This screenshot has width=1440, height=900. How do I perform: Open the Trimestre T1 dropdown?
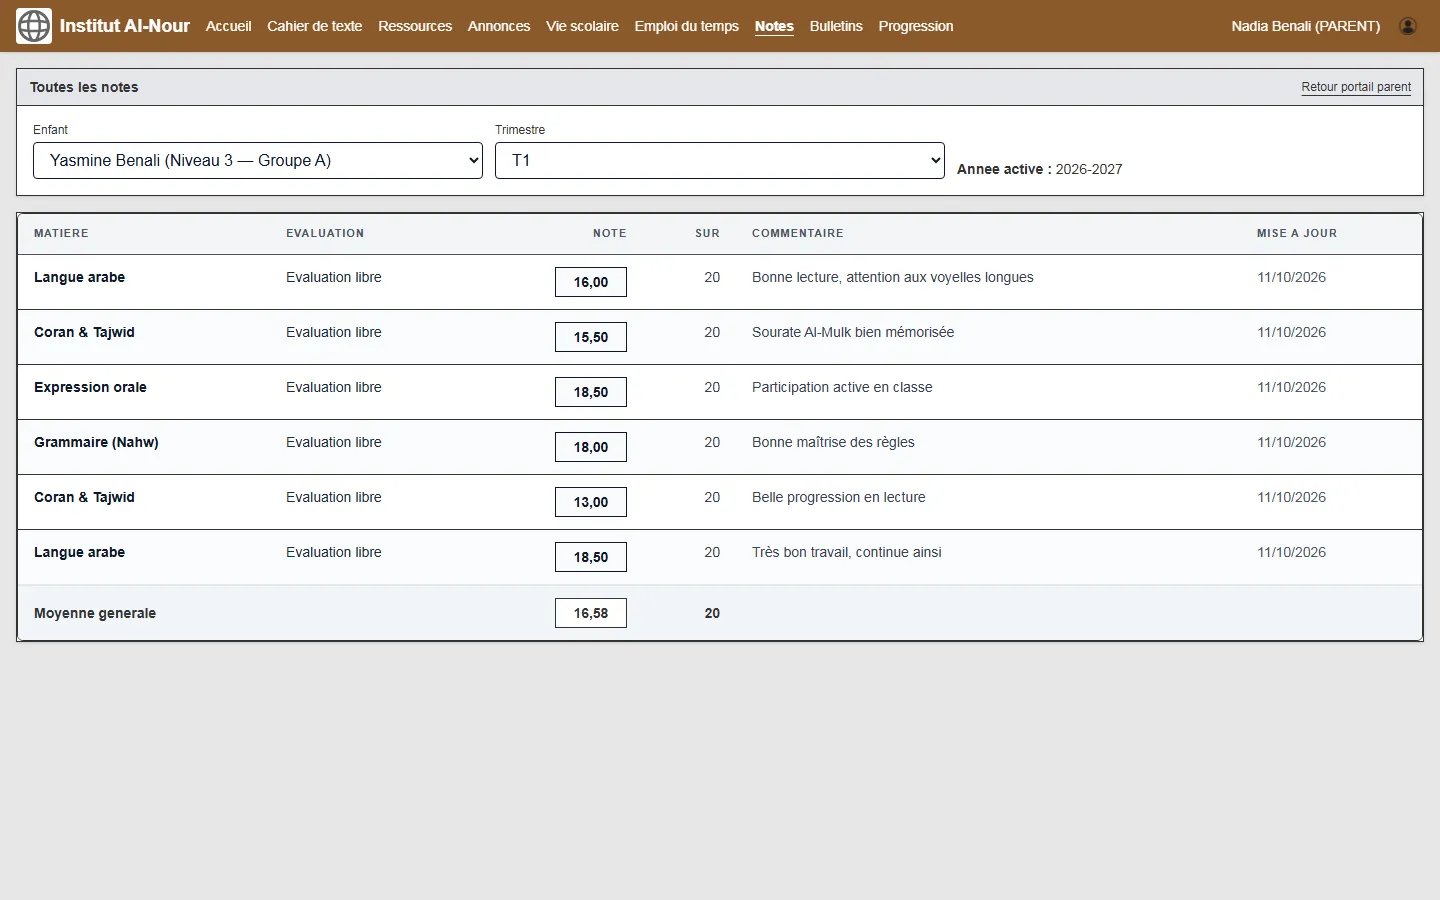(x=720, y=160)
